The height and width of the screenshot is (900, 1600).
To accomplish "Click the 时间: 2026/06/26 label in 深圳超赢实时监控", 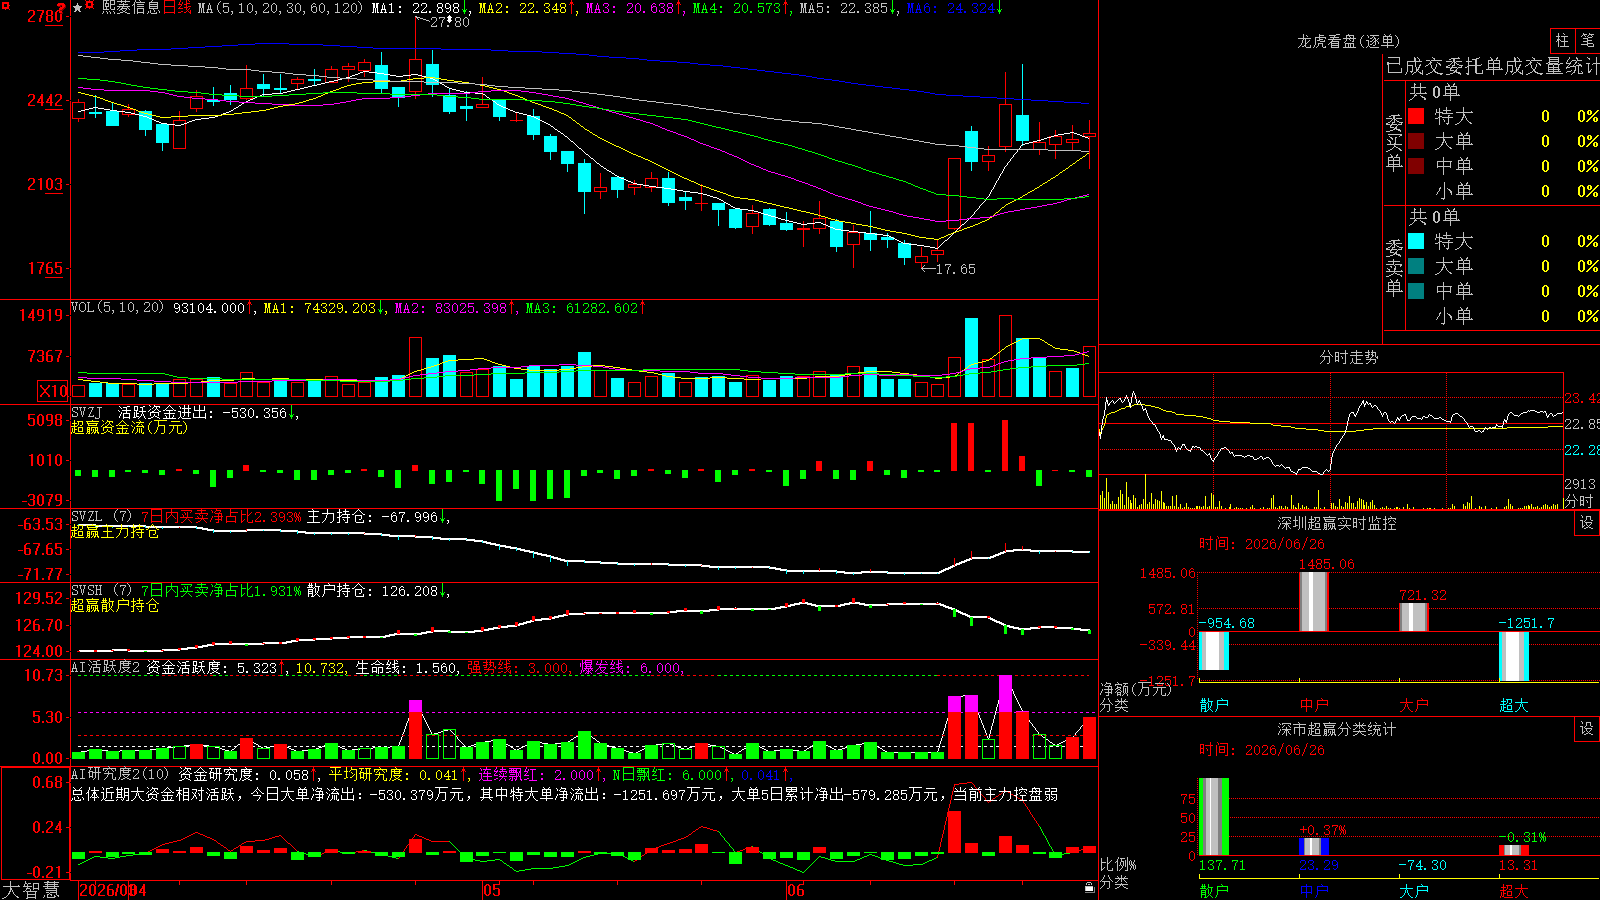I will point(1262,544).
